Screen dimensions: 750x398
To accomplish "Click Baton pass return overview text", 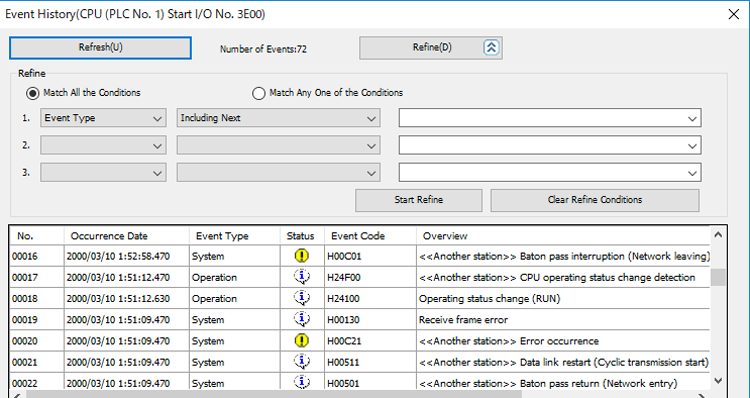I will [x=548, y=383].
